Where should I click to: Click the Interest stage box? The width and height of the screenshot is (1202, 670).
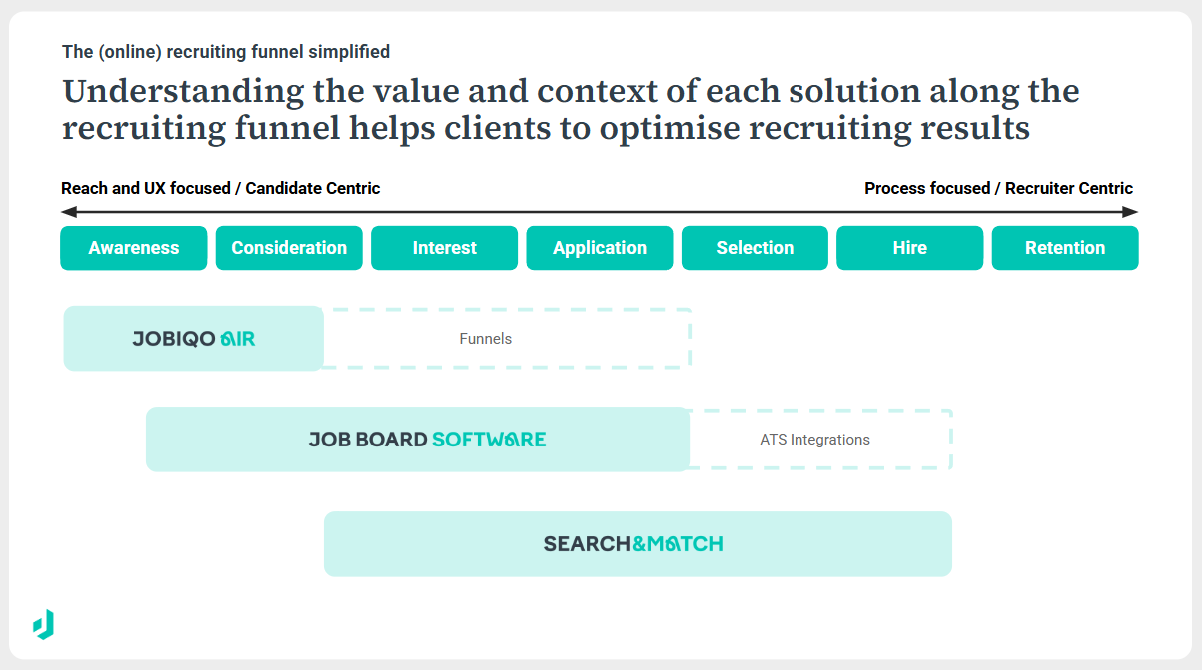click(445, 248)
